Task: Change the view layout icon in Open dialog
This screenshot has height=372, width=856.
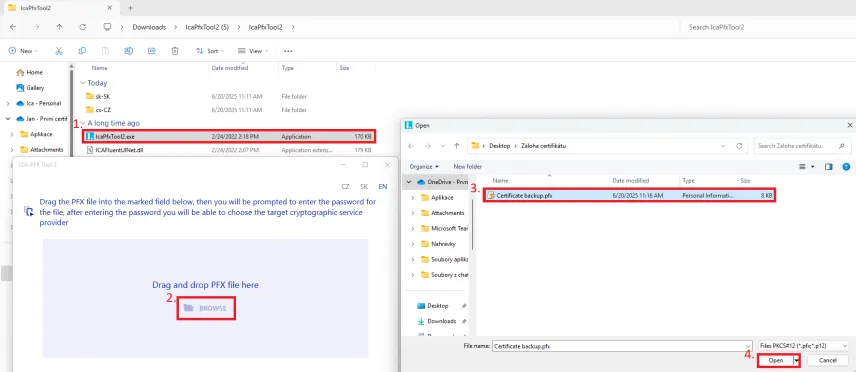Action: coord(802,167)
